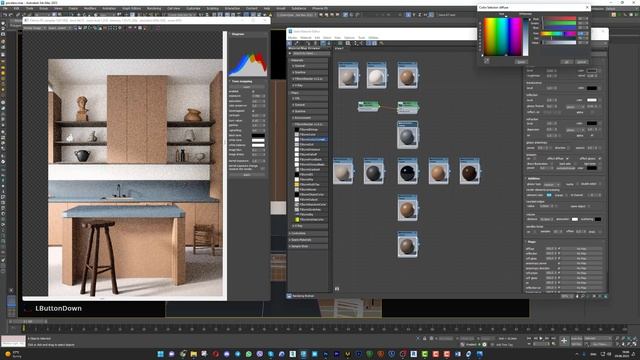Toggle the affect gloss checkbox

click(599, 158)
